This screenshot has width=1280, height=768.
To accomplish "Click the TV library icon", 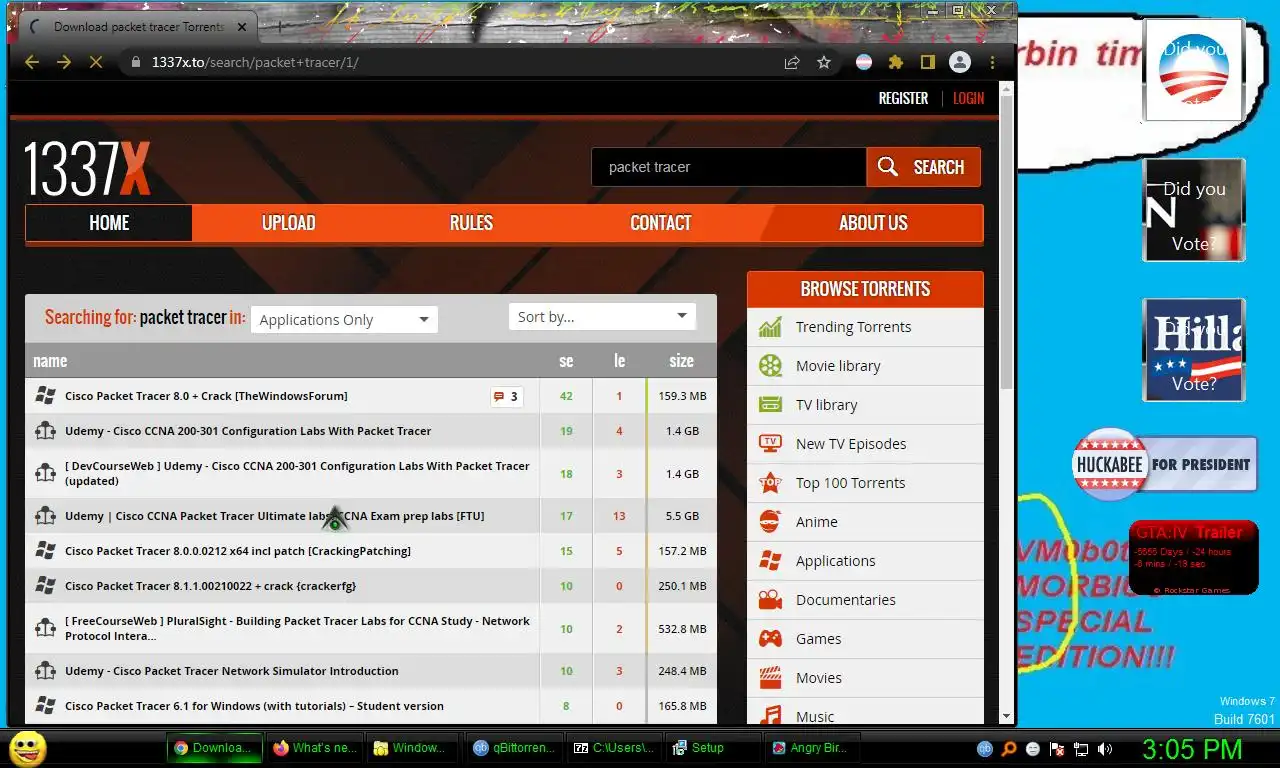I will pyautogui.click(x=770, y=405).
